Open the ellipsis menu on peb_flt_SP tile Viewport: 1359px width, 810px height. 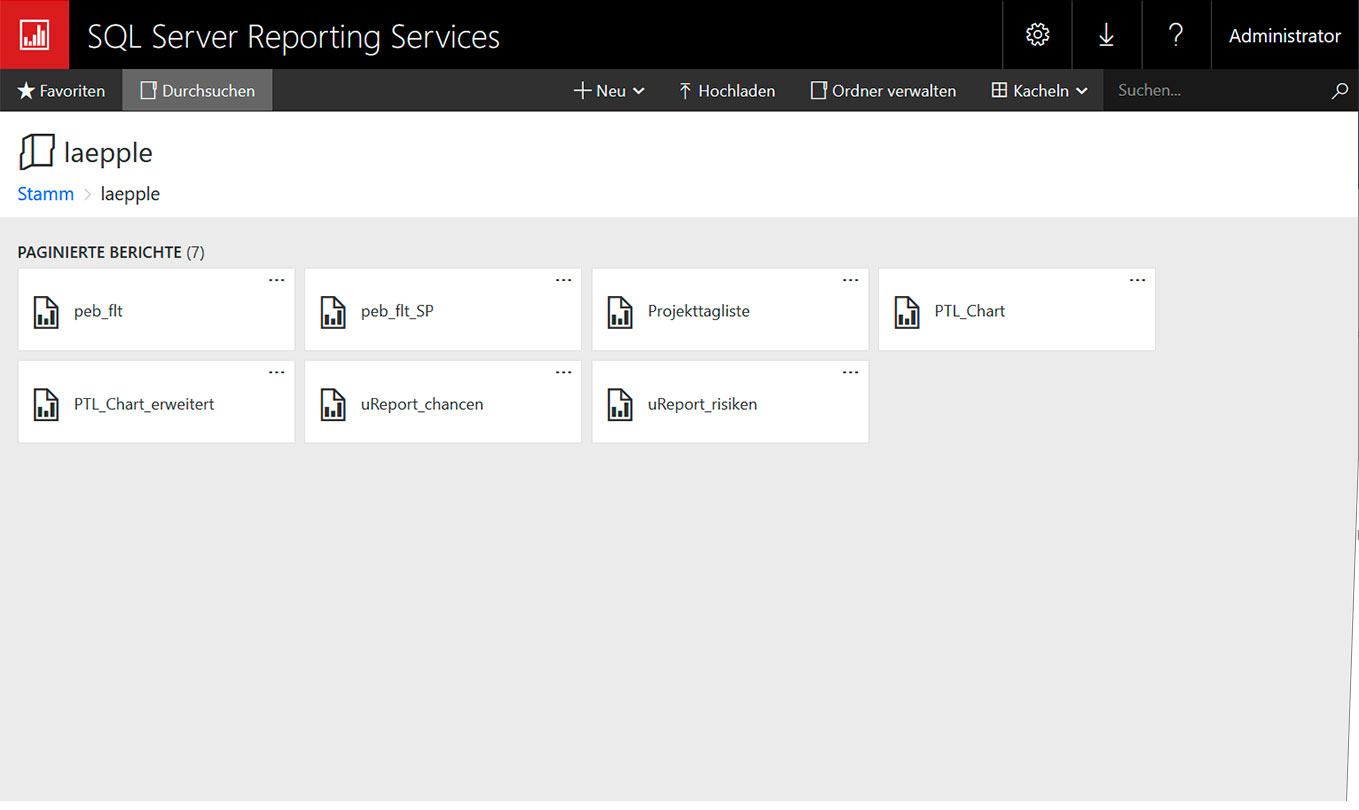pyautogui.click(x=564, y=281)
